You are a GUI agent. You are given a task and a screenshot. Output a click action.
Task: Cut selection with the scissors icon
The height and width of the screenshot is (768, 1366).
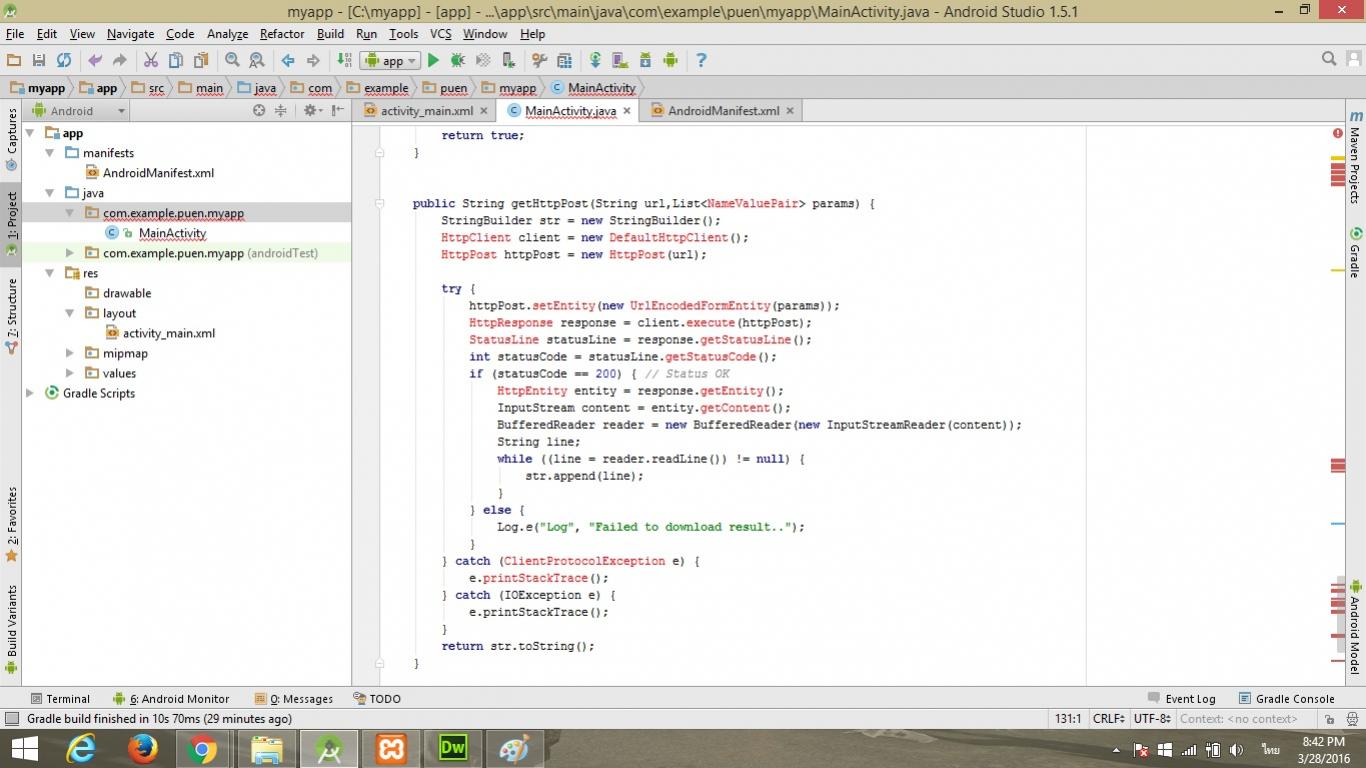coord(151,60)
